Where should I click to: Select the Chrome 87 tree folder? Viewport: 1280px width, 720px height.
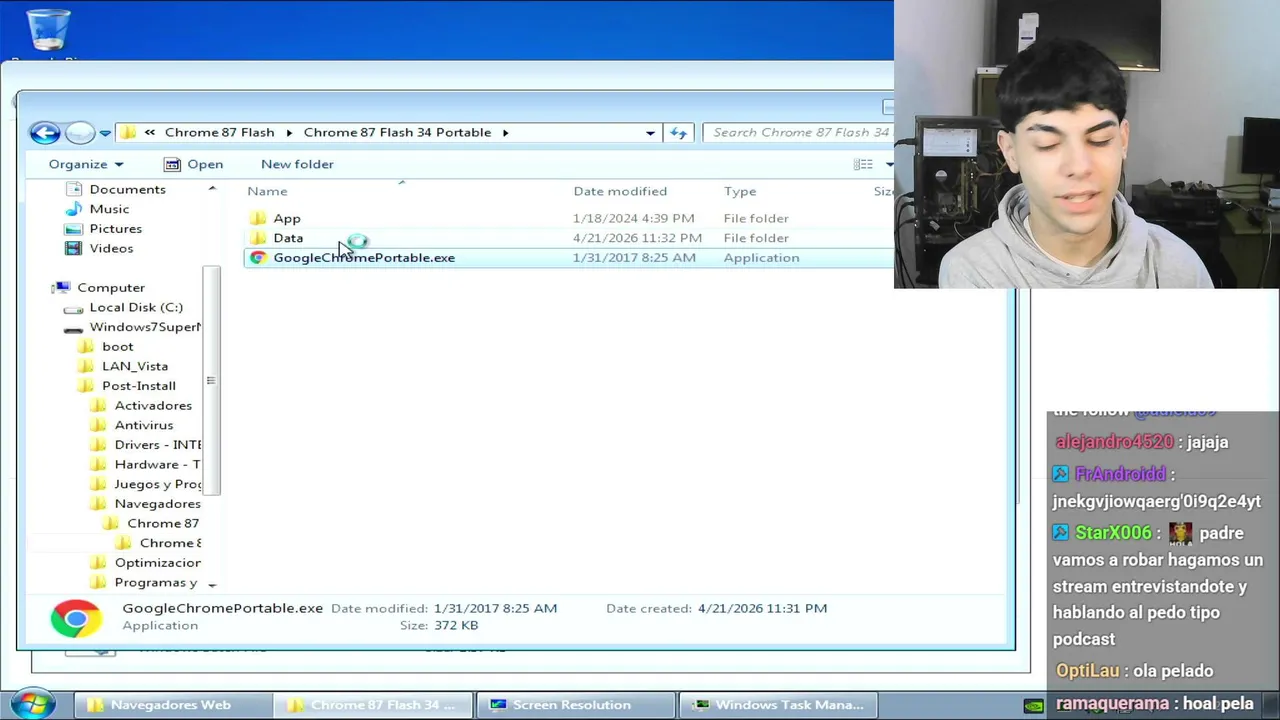[x=162, y=523]
